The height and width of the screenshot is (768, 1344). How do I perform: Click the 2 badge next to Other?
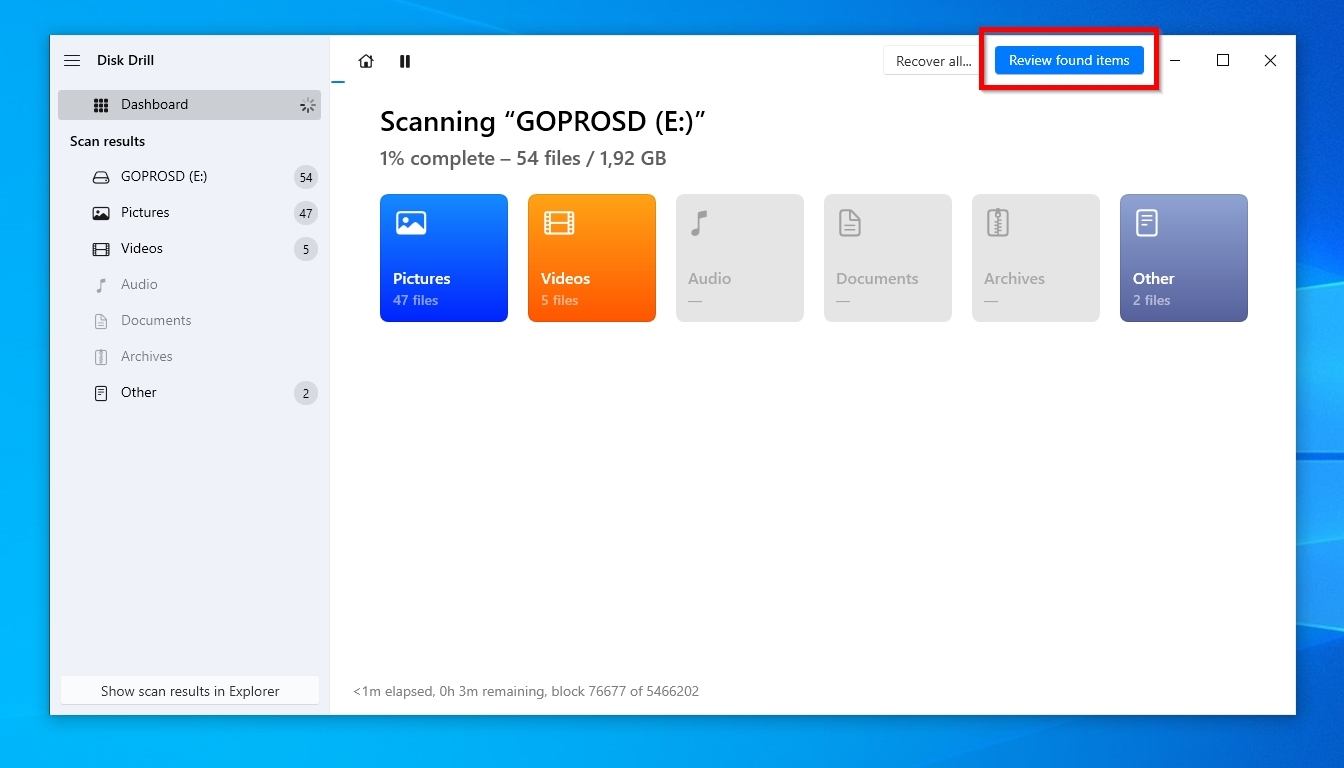coord(306,393)
